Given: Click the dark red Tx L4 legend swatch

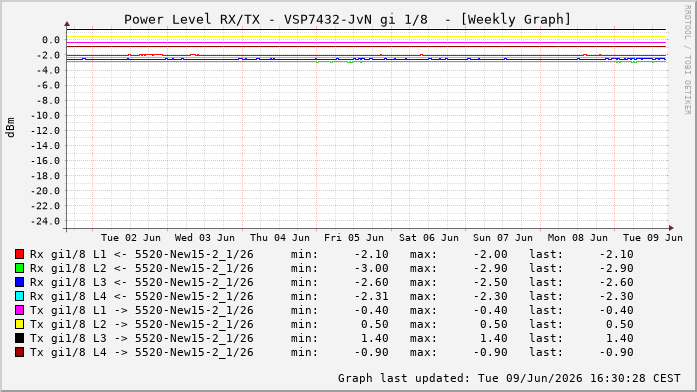Looking at the screenshot, I should 19,352.
